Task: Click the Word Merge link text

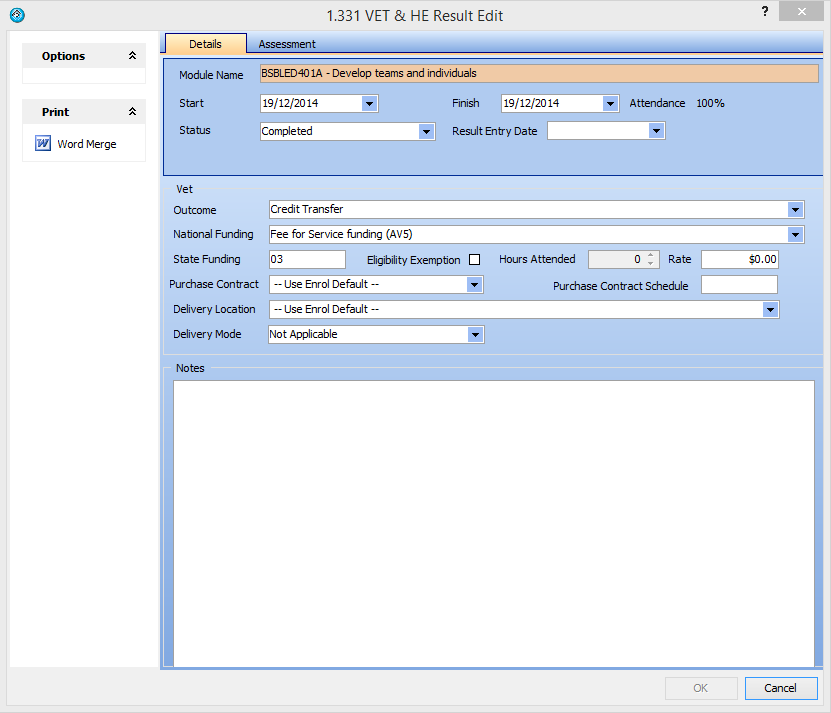Action: tap(86, 144)
